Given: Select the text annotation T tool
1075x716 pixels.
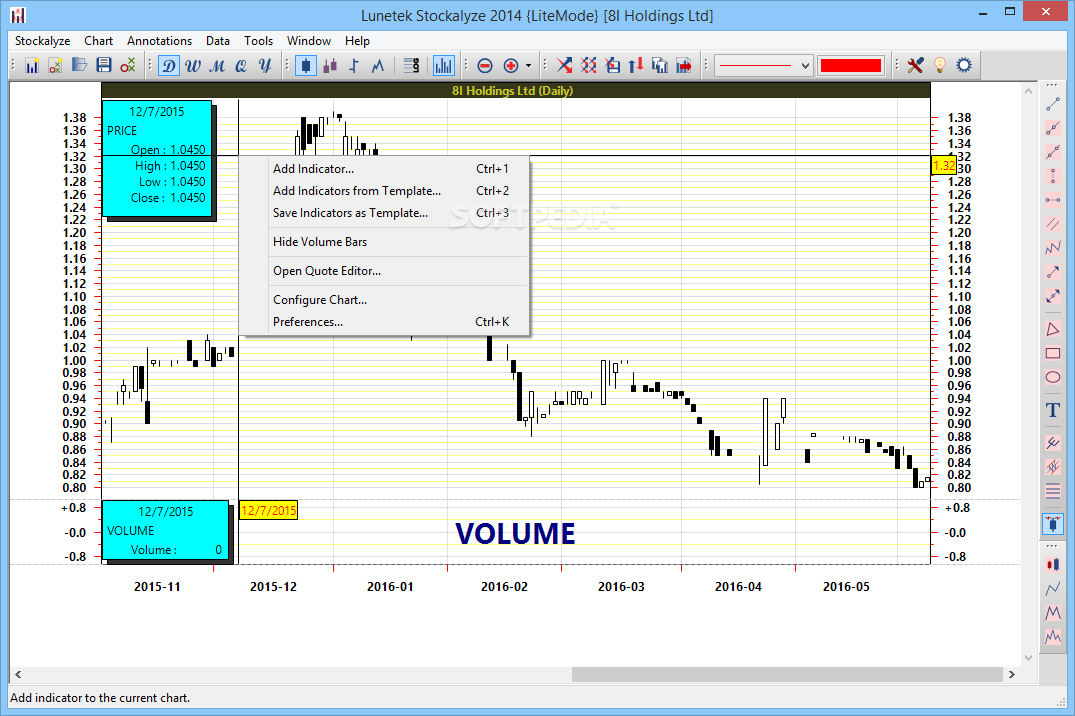Looking at the screenshot, I should pyautogui.click(x=1053, y=410).
